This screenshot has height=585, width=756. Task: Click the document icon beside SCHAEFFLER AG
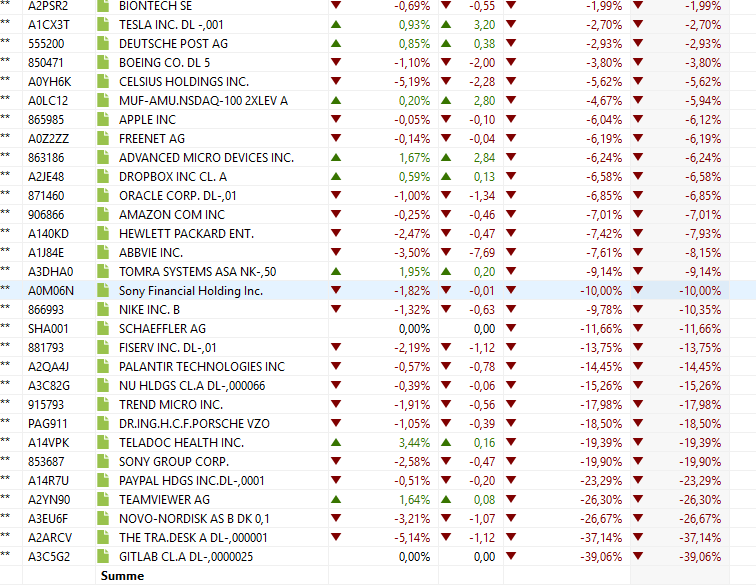[x=103, y=328]
